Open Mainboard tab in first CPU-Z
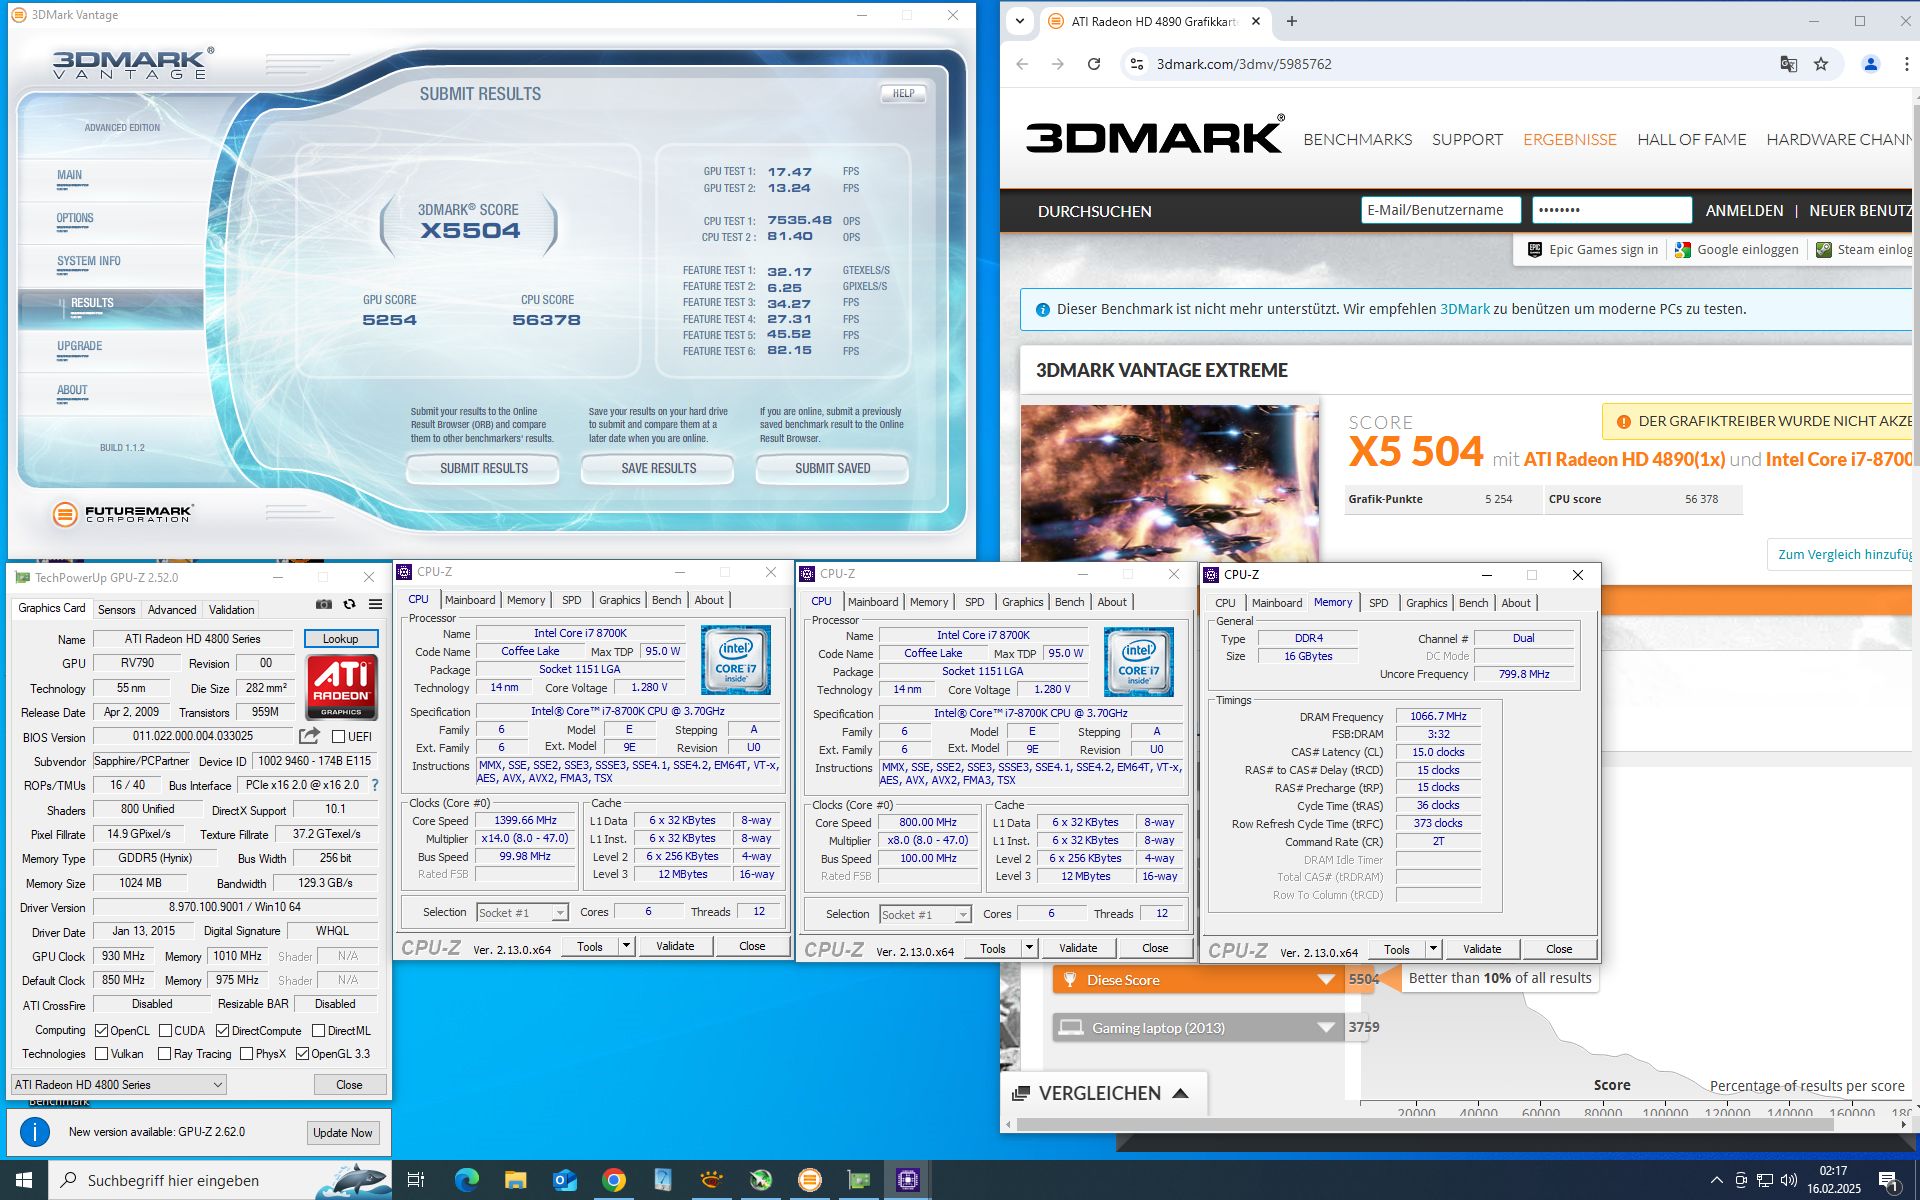 click(x=470, y=600)
